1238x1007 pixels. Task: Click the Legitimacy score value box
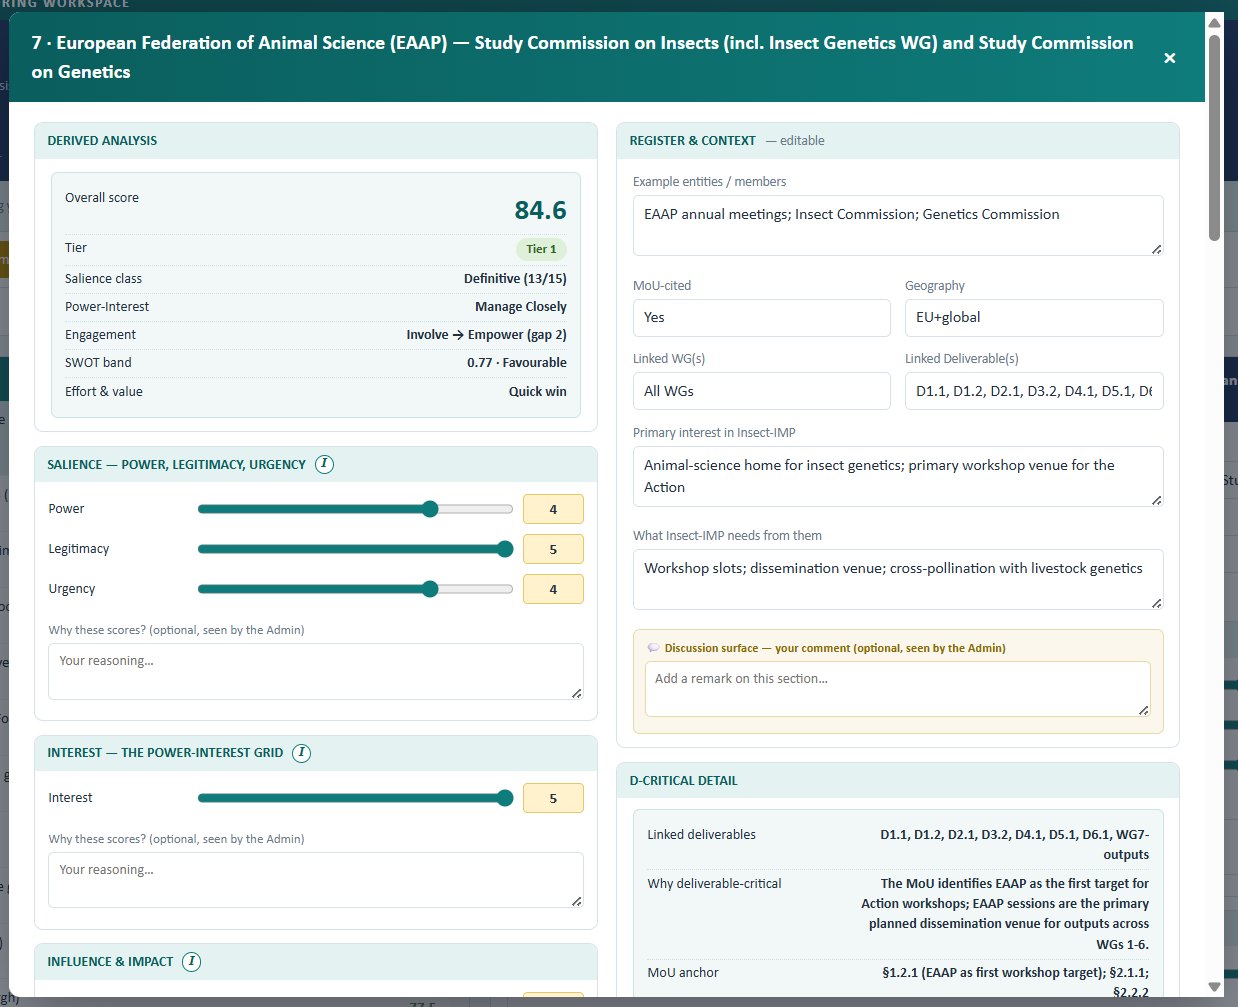pyautogui.click(x=553, y=549)
